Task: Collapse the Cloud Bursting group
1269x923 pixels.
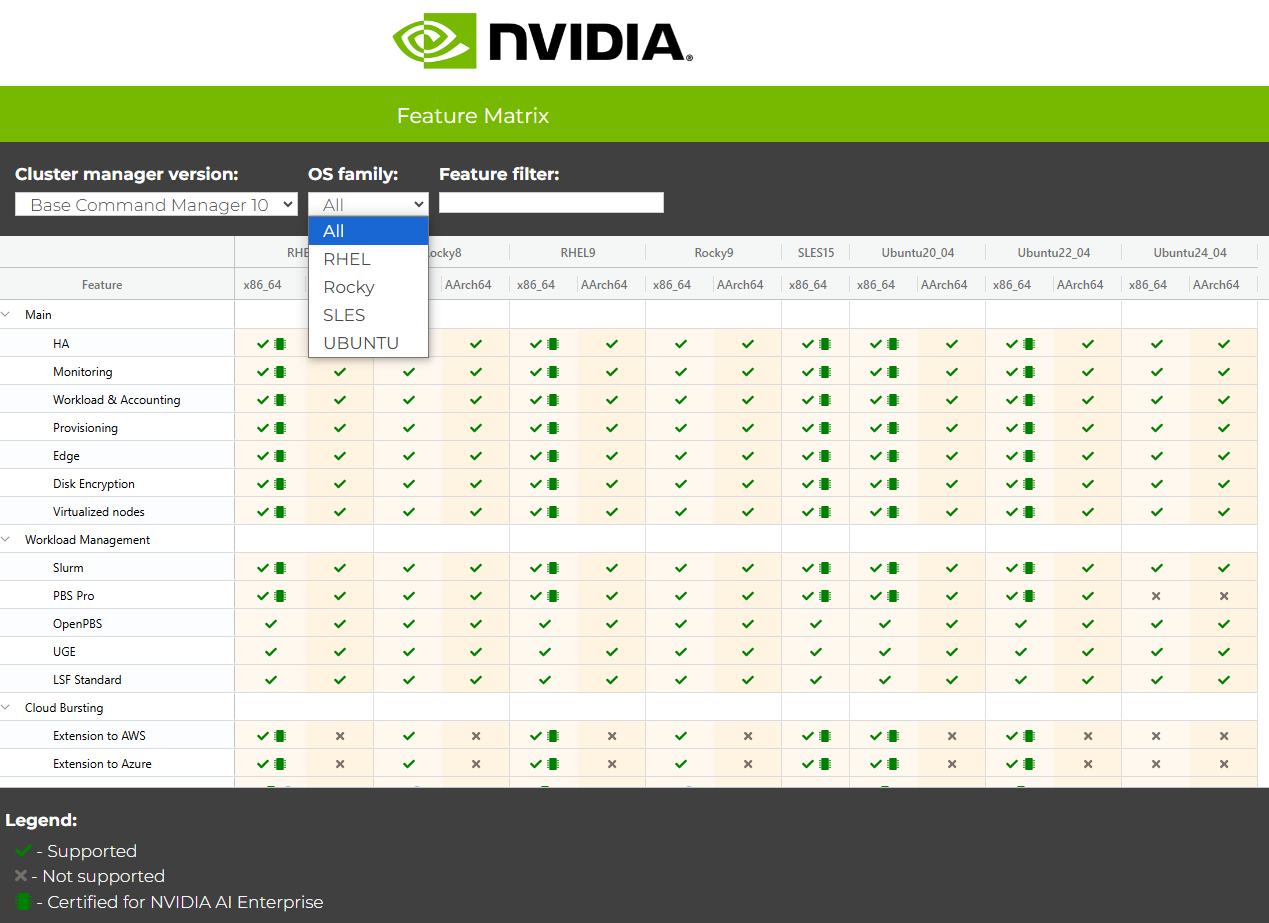Action: pos(6,707)
